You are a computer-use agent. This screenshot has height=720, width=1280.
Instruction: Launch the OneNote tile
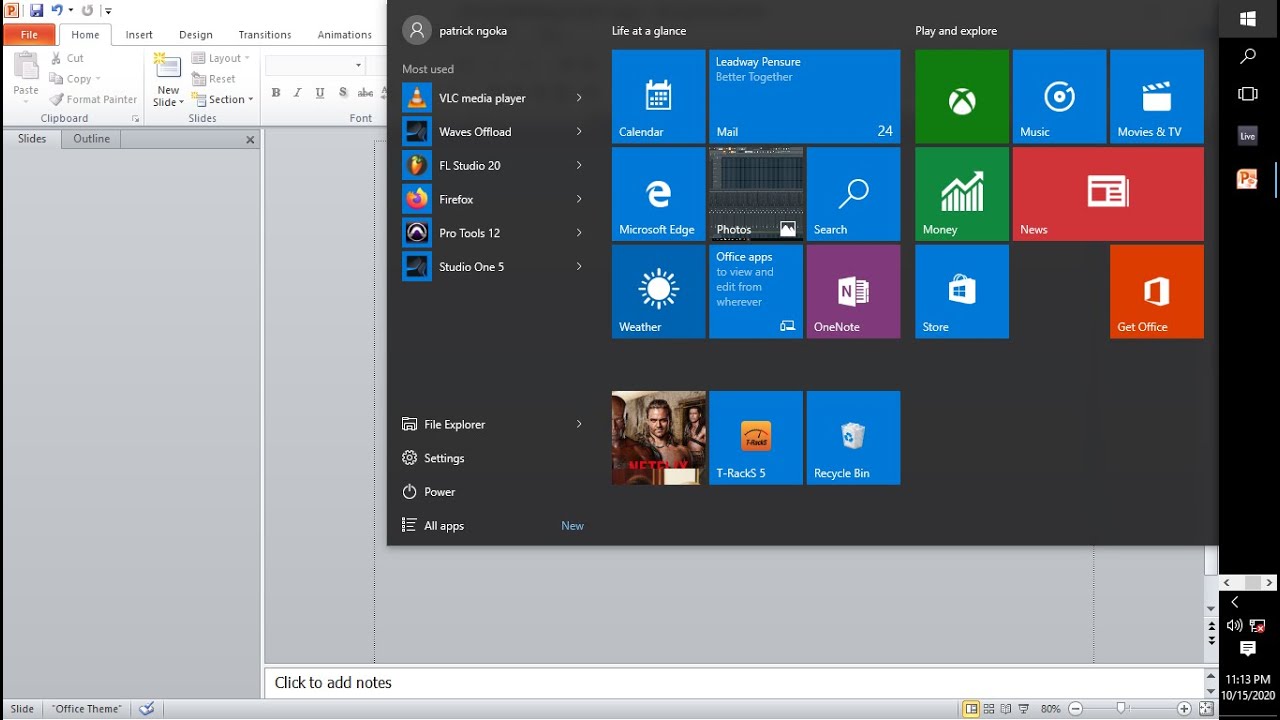[853, 292]
